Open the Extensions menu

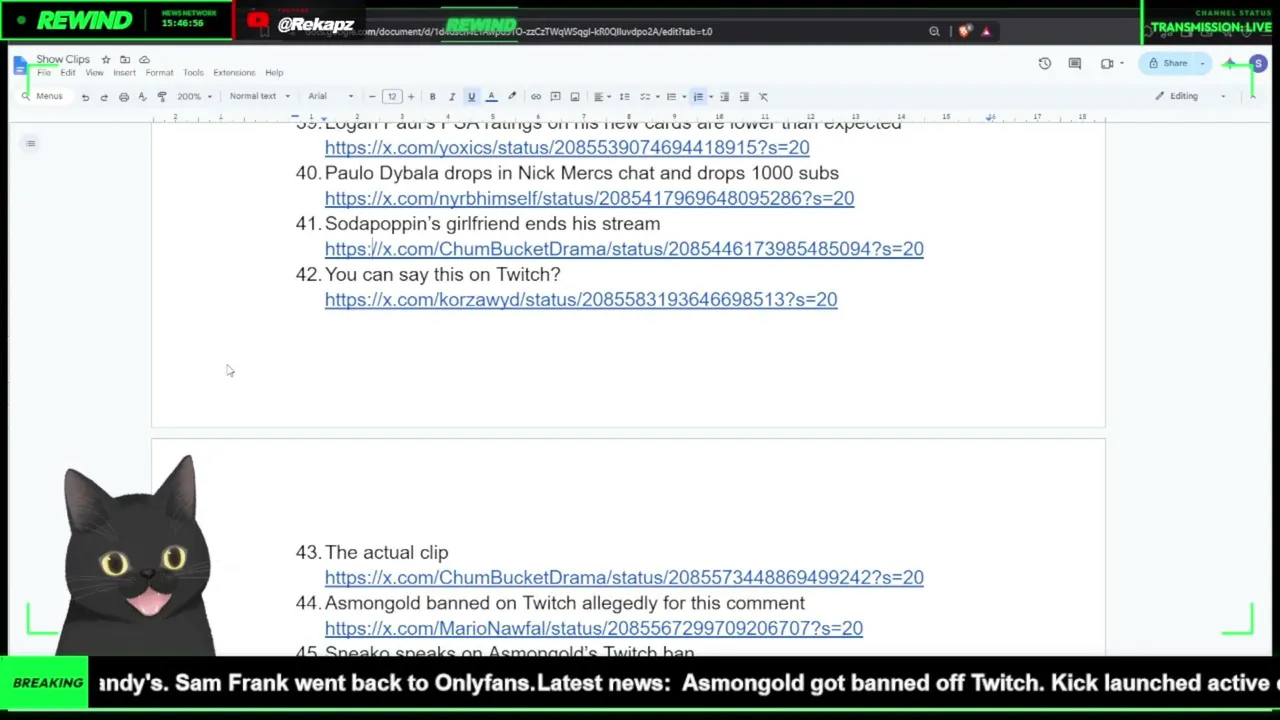234,73
